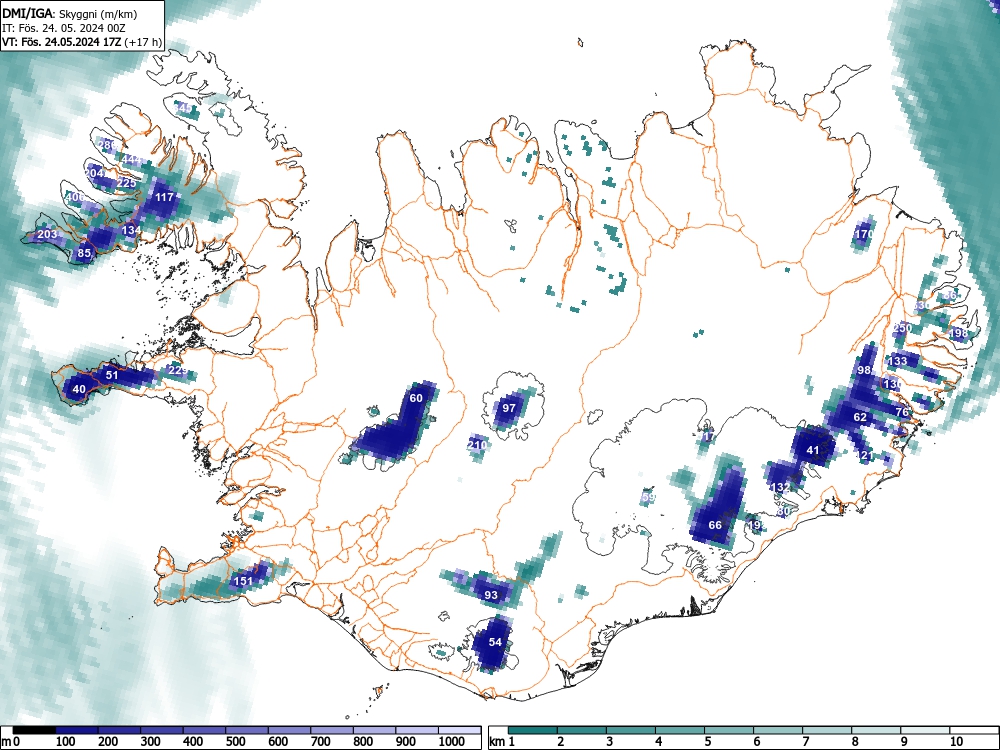Click the visibility value 203
The height and width of the screenshot is (750, 1000).
[47, 234]
